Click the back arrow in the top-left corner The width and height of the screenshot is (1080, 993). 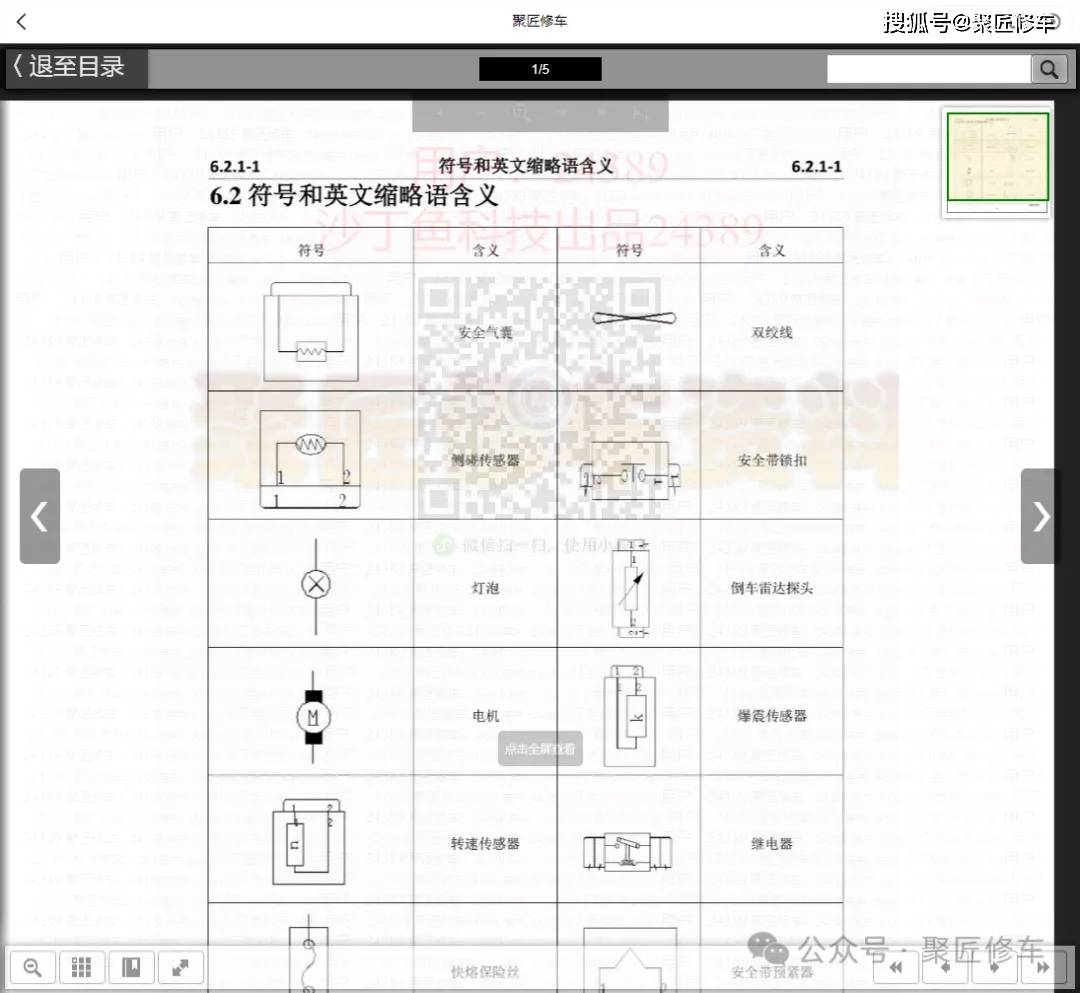pyautogui.click(x=22, y=21)
